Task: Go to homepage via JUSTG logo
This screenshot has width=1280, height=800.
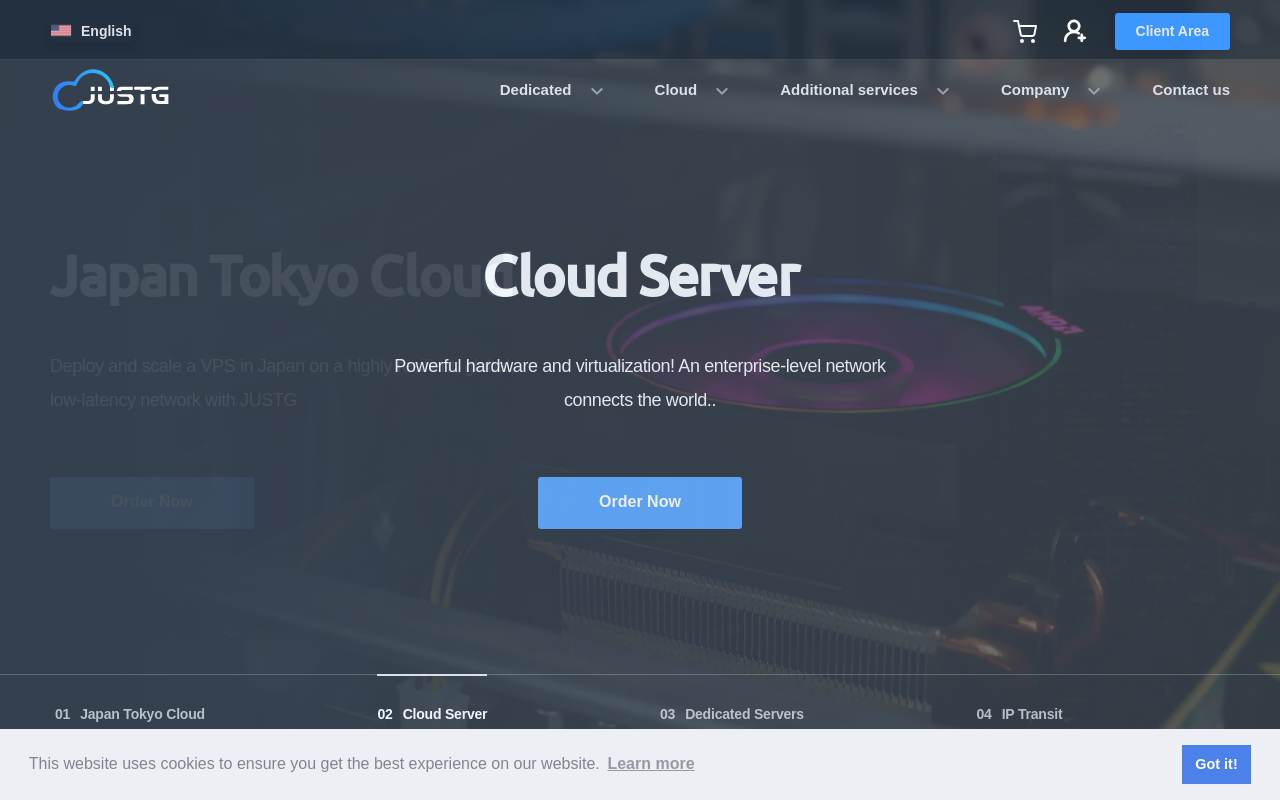Action: pos(111,90)
